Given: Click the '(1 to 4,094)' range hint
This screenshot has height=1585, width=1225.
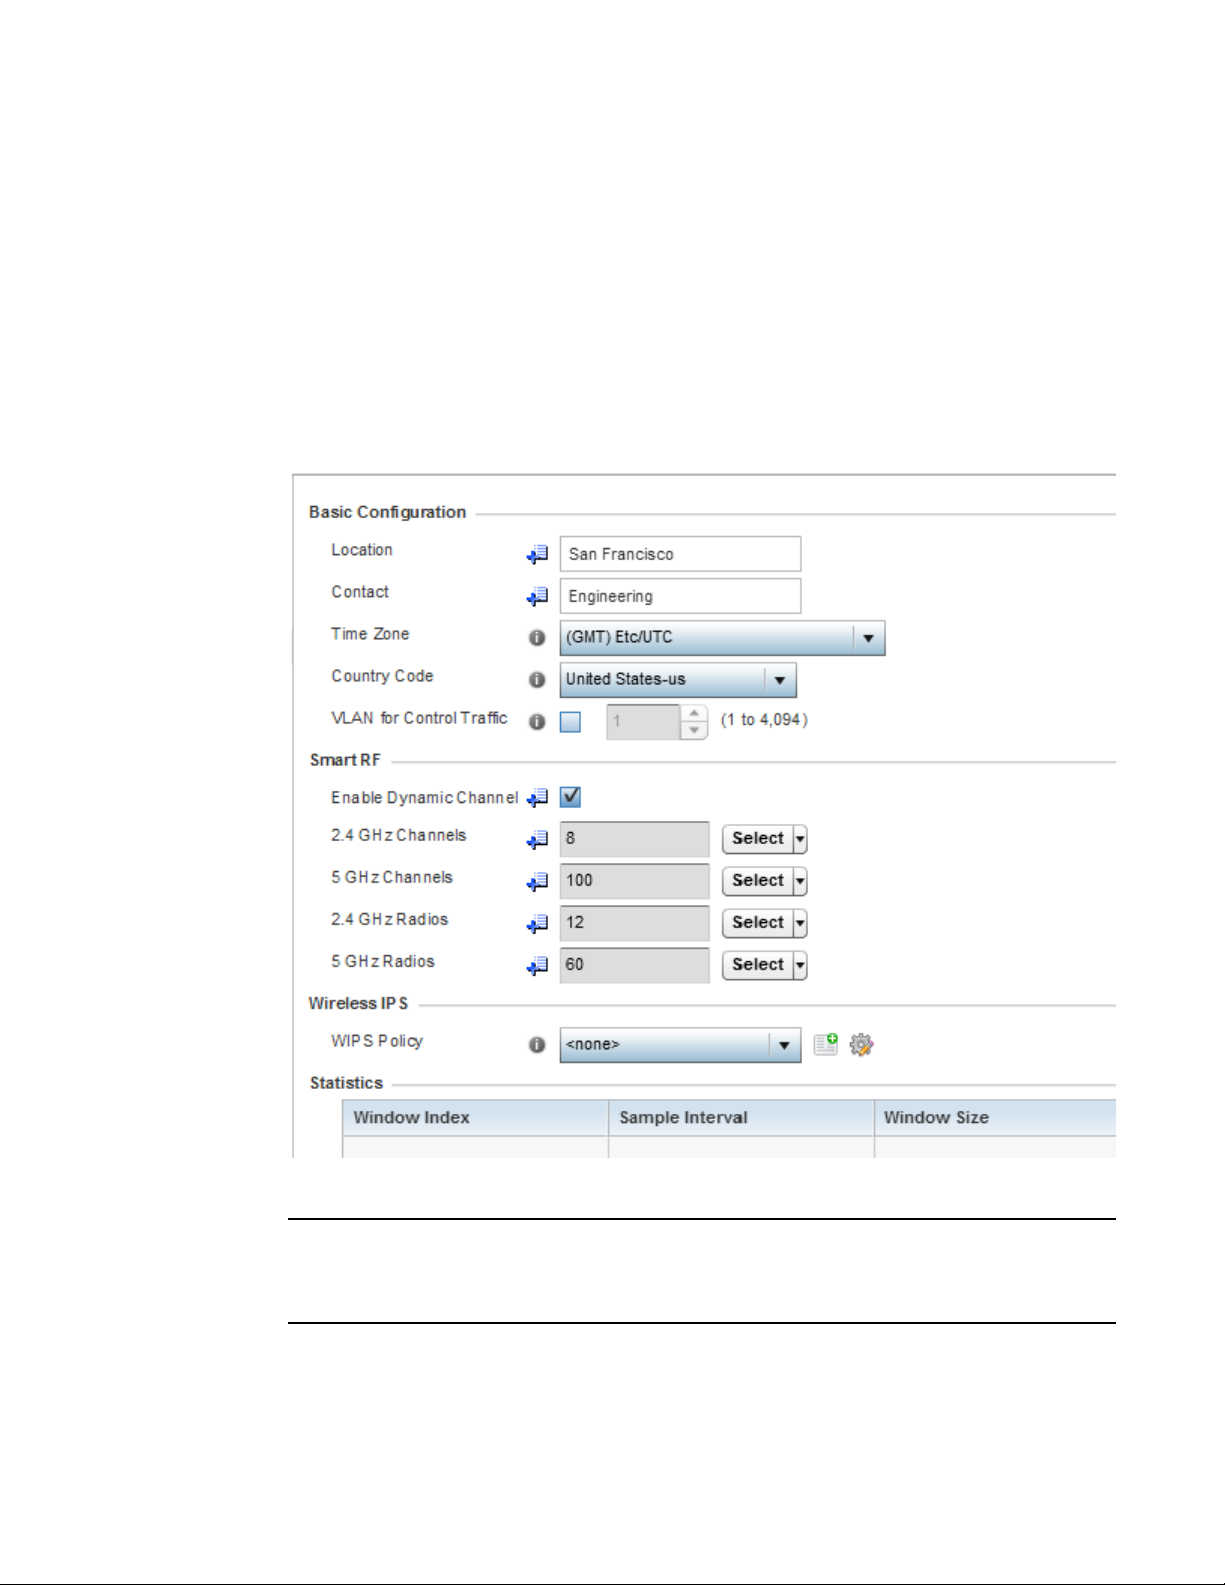Looking at the screenshot, I should click(764, 720).
